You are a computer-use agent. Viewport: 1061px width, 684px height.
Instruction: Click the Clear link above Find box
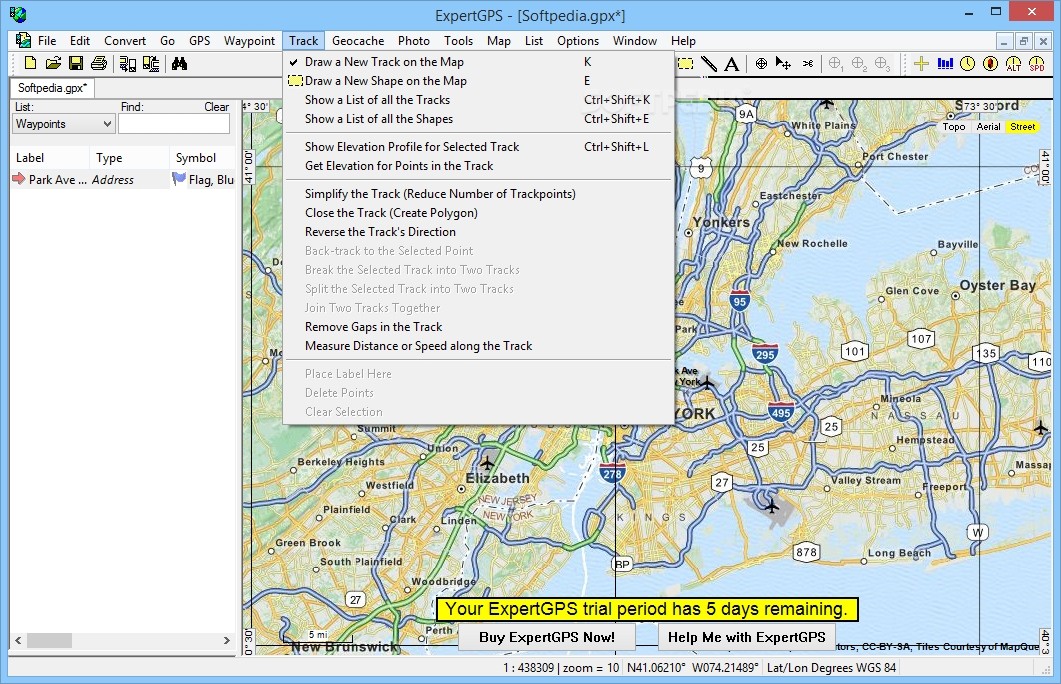point(217,107)
